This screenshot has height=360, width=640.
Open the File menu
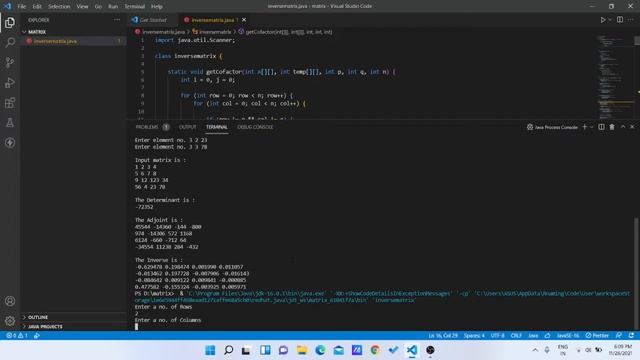(22, 6)
